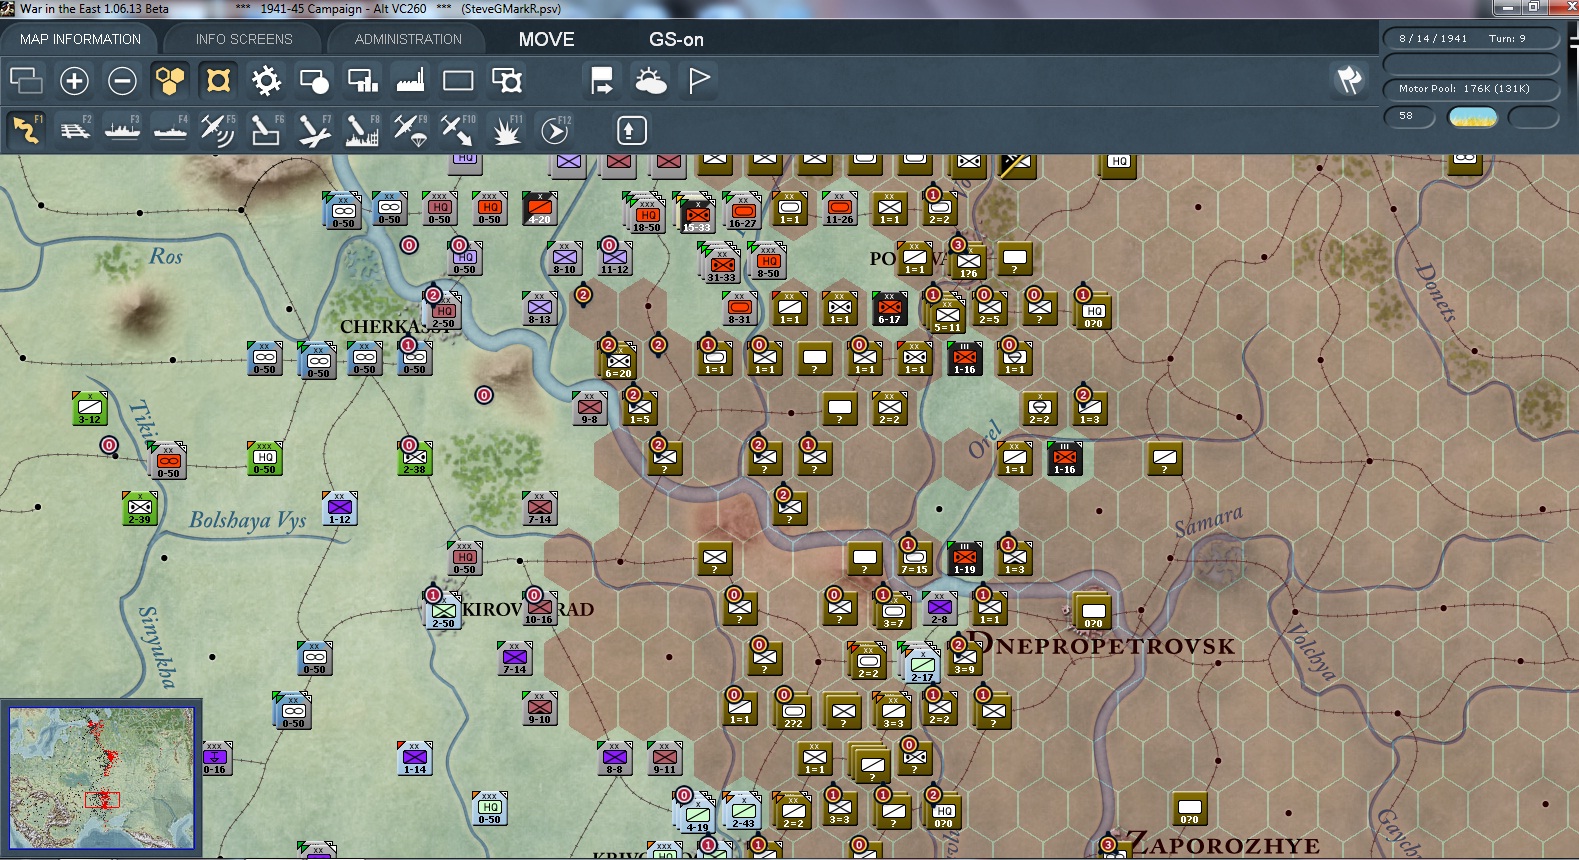
Task: Toggle the hex grid overlay
Action: 170,80
